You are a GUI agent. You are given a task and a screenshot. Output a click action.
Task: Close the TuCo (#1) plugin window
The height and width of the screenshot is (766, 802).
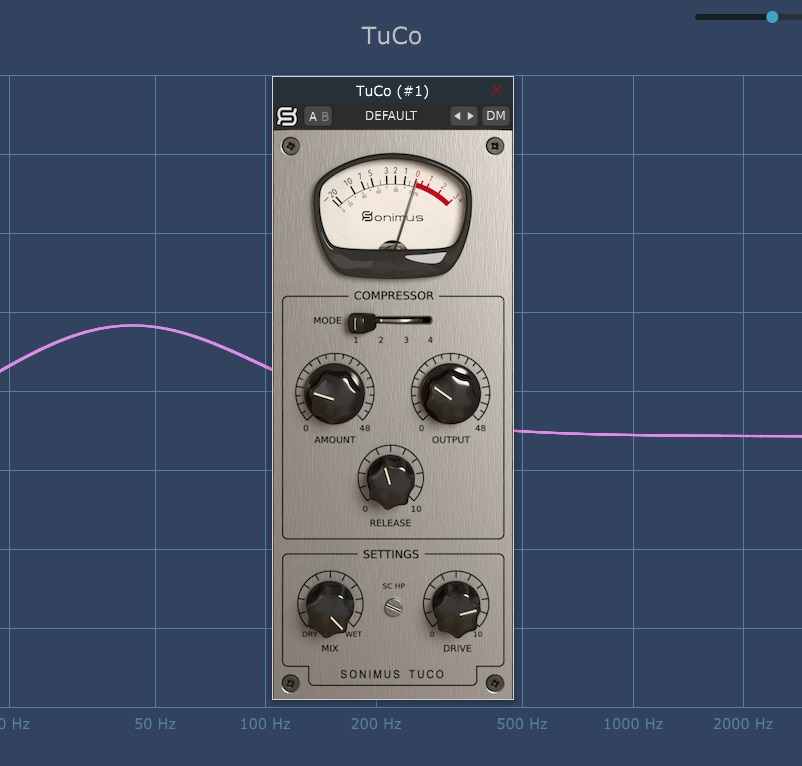coord(497,91)
